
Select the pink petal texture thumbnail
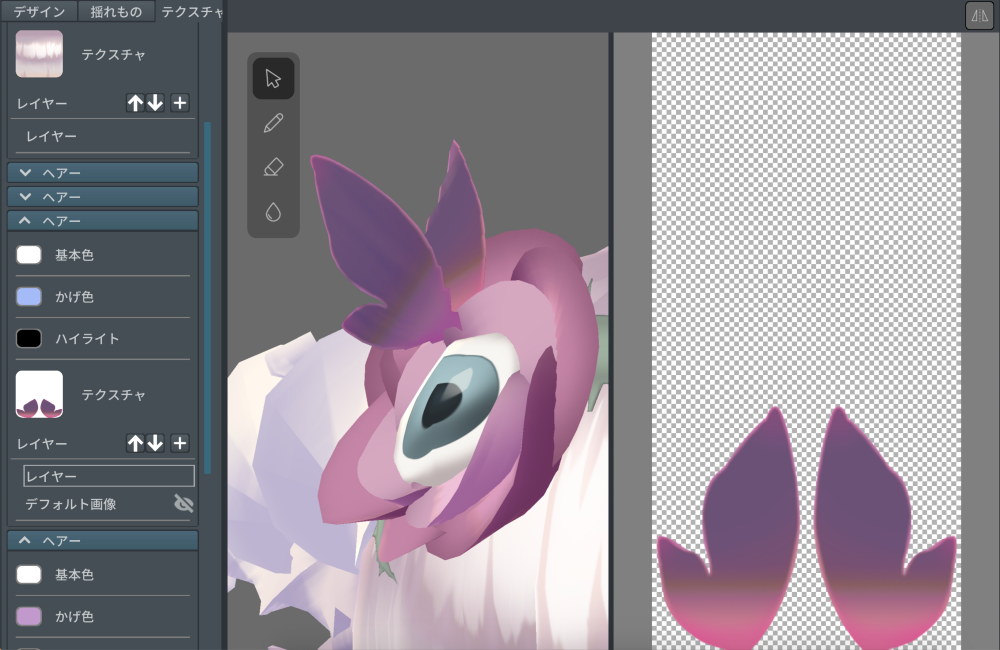(40, 395)
